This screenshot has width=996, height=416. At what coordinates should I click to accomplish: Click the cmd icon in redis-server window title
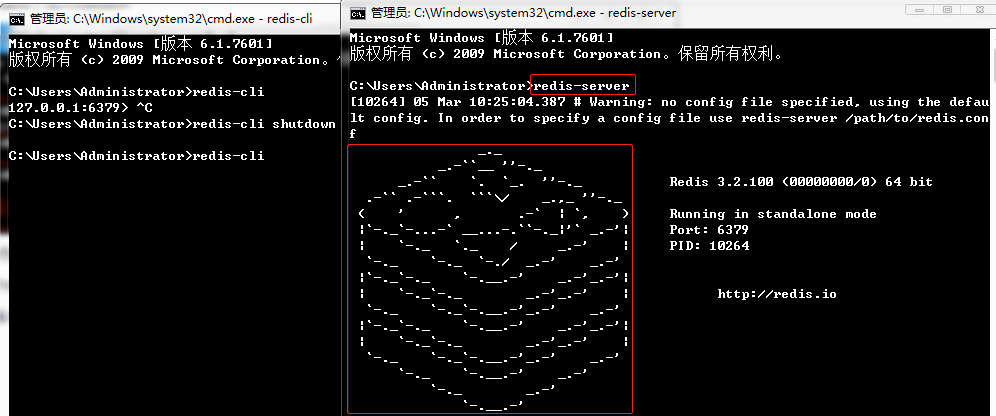358,13
